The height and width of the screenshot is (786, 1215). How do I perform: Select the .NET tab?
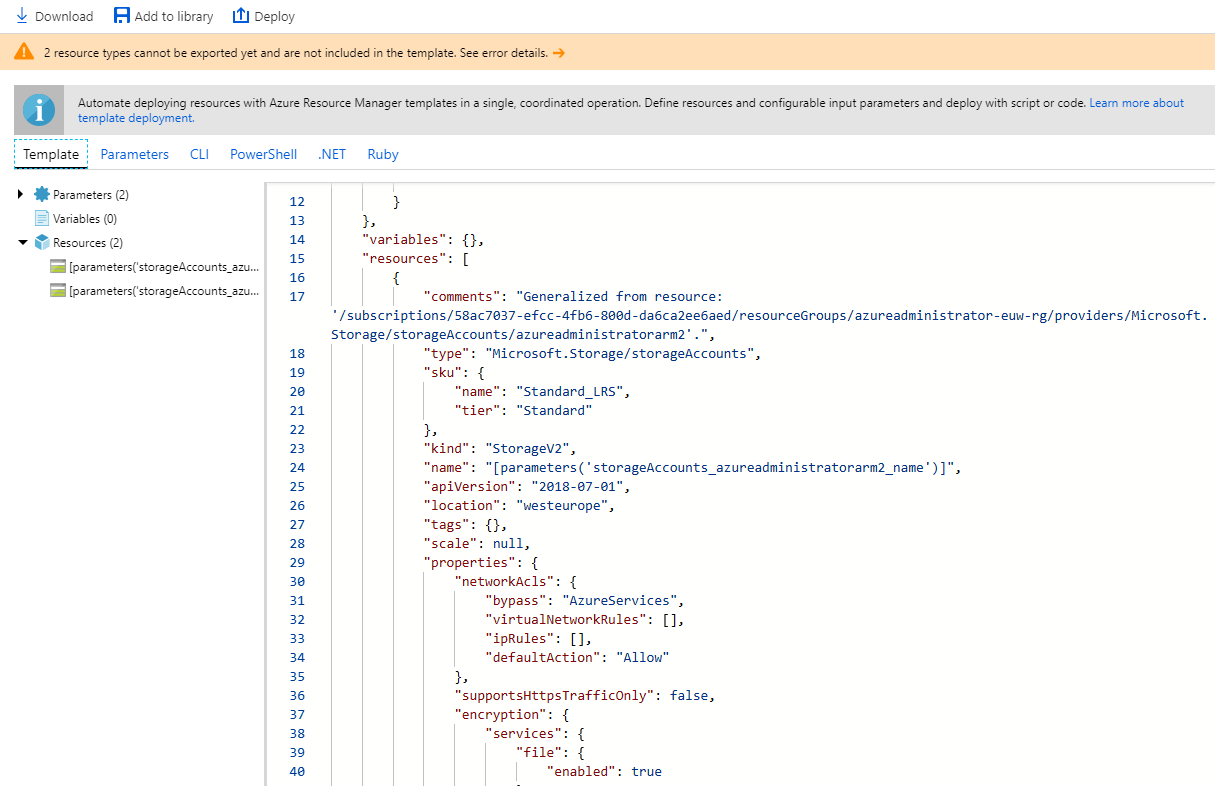point(332,154)
